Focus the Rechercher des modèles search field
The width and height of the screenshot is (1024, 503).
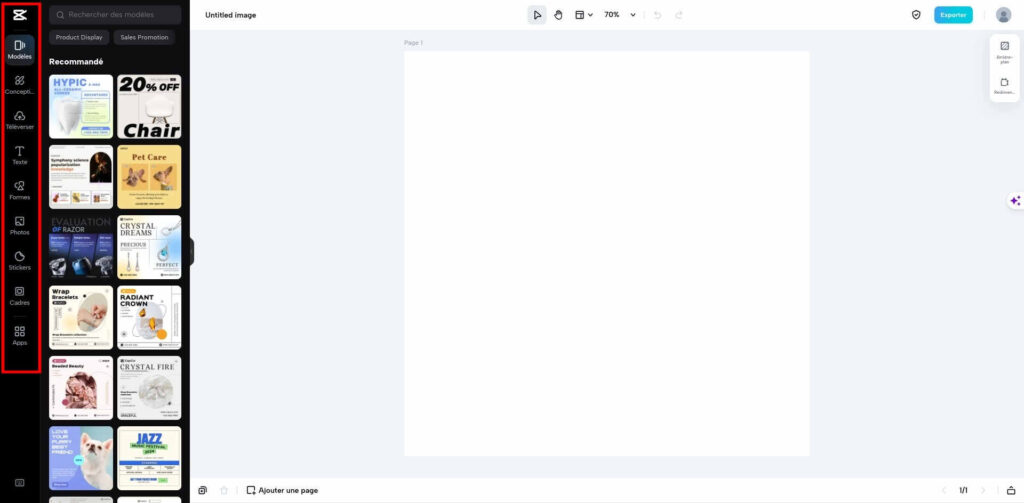[x=115, y=14]
